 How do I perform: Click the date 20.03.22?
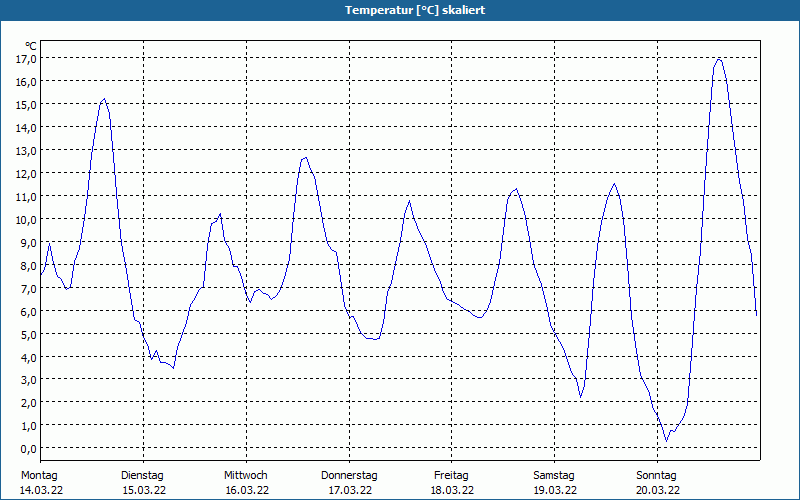point(658,490)
